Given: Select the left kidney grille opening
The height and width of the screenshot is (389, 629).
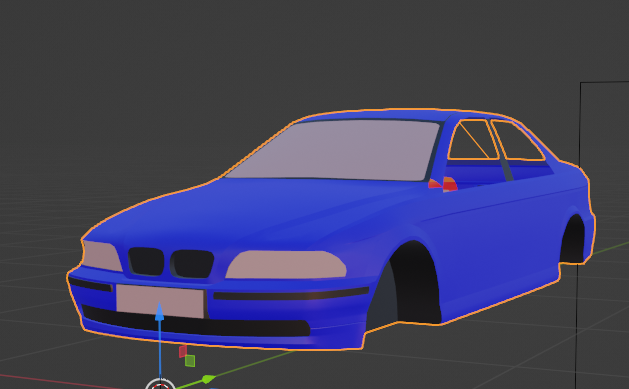Looking at the screenshot, I should 146,261.
